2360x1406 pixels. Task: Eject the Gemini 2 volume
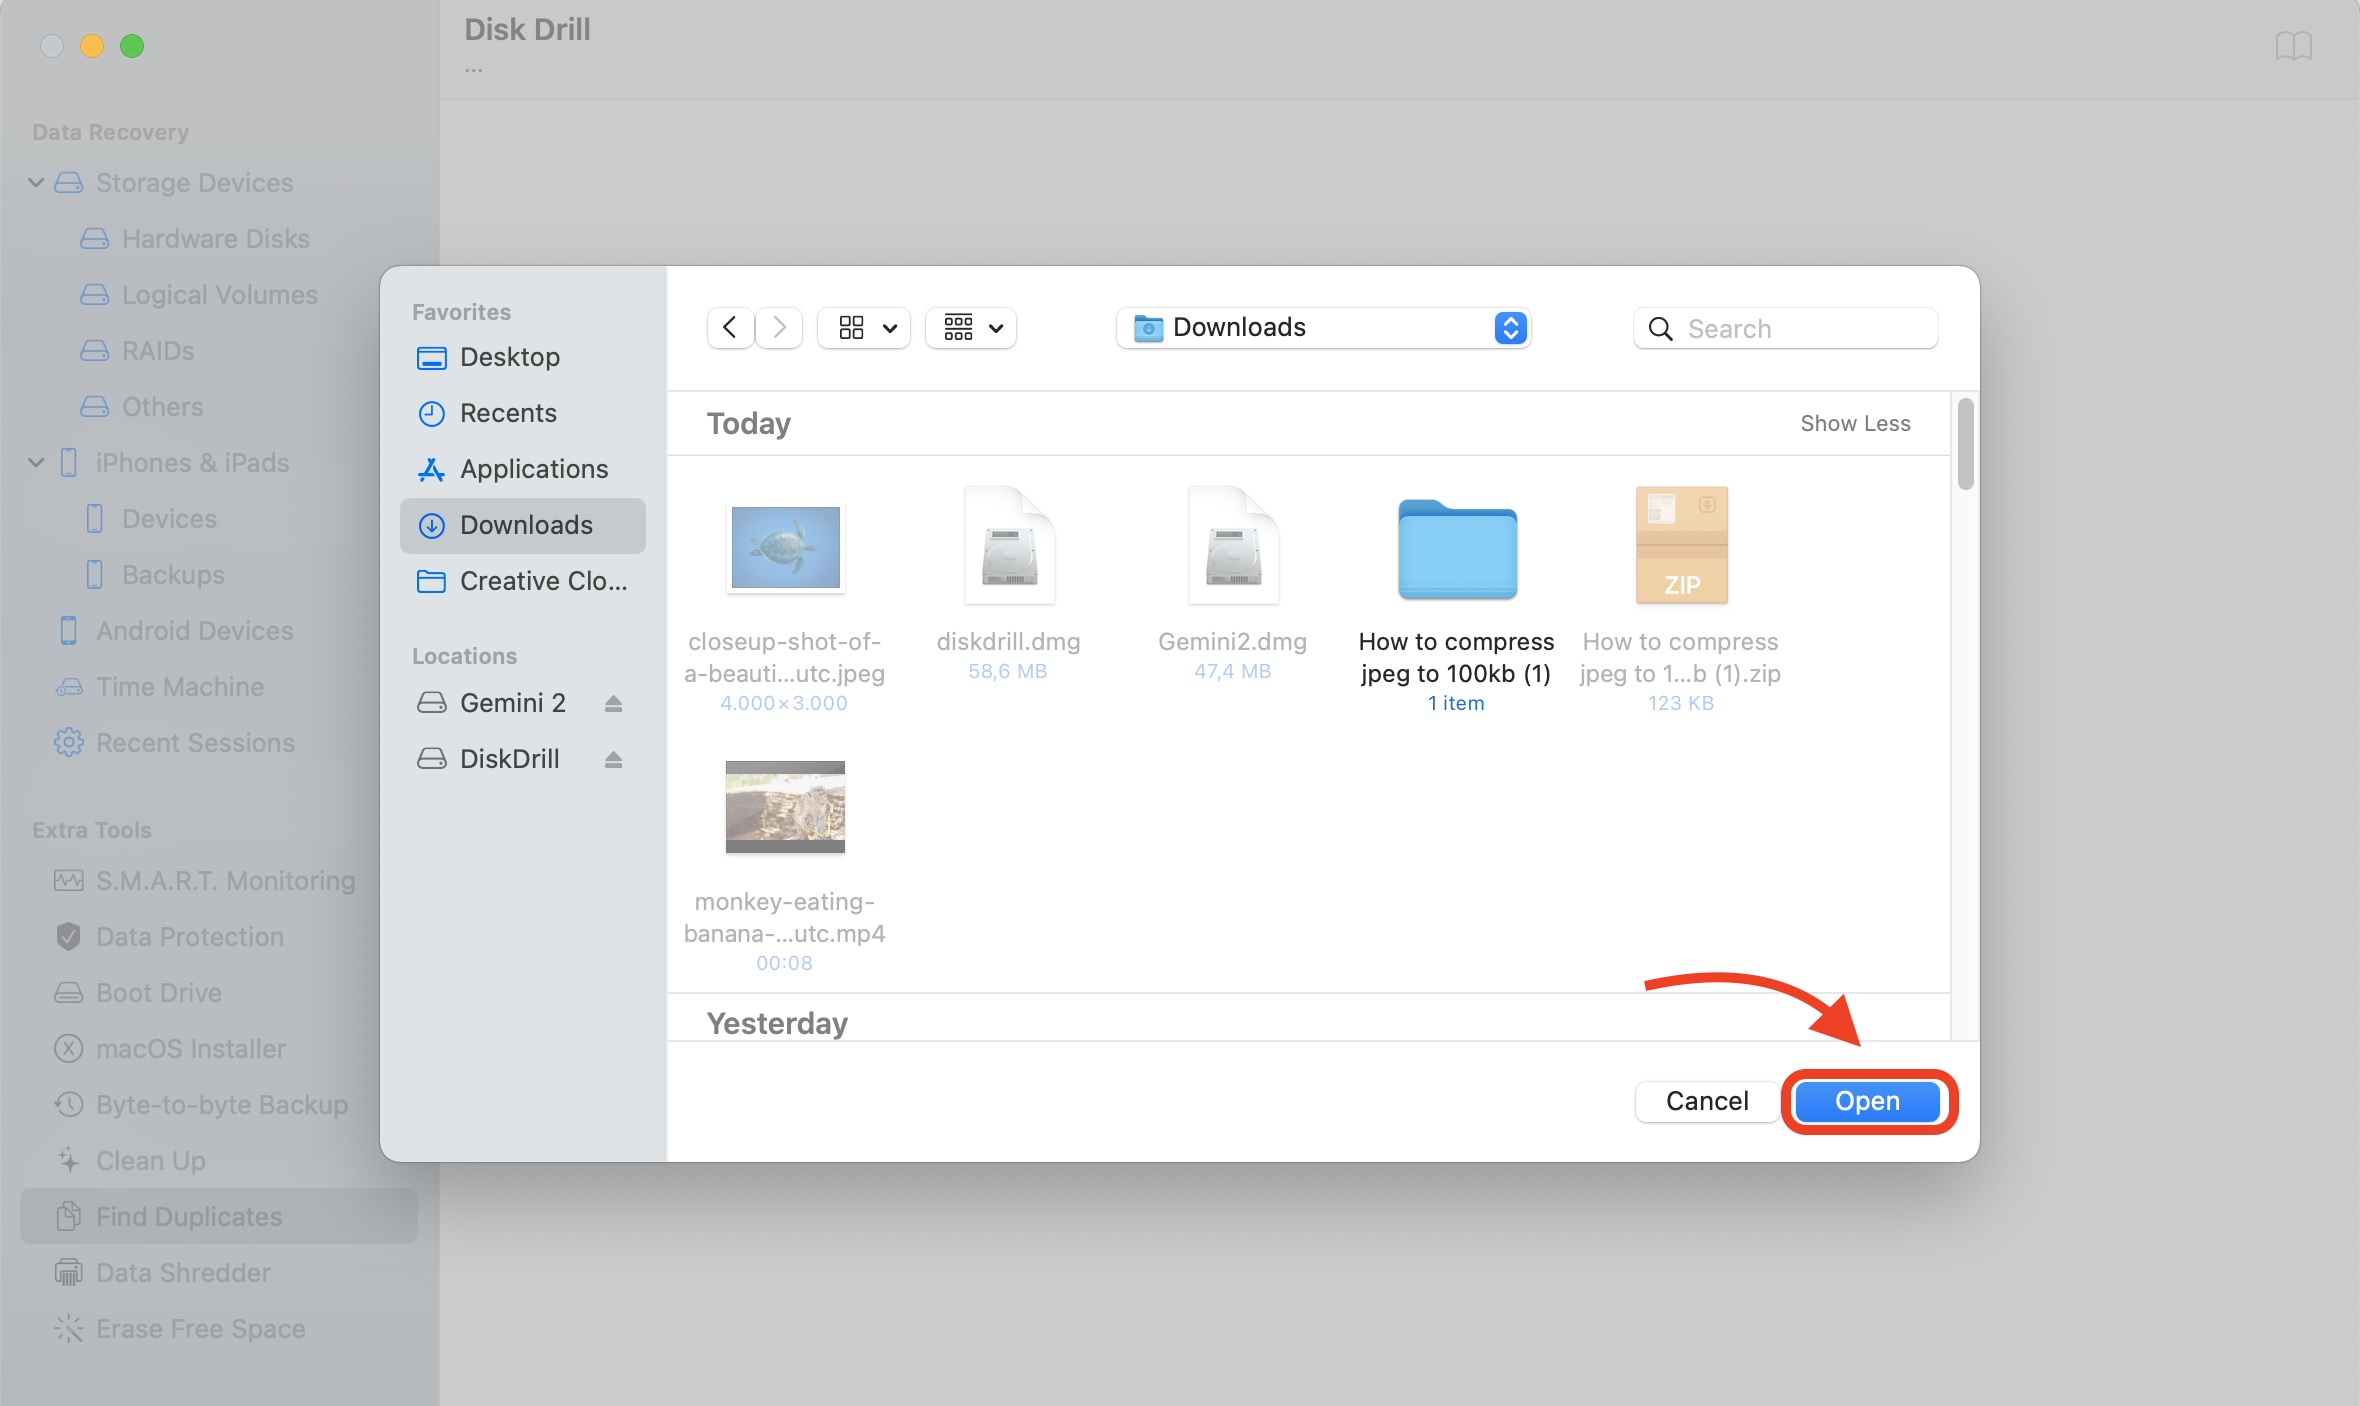pyautogui.click(x=613, y=704)
